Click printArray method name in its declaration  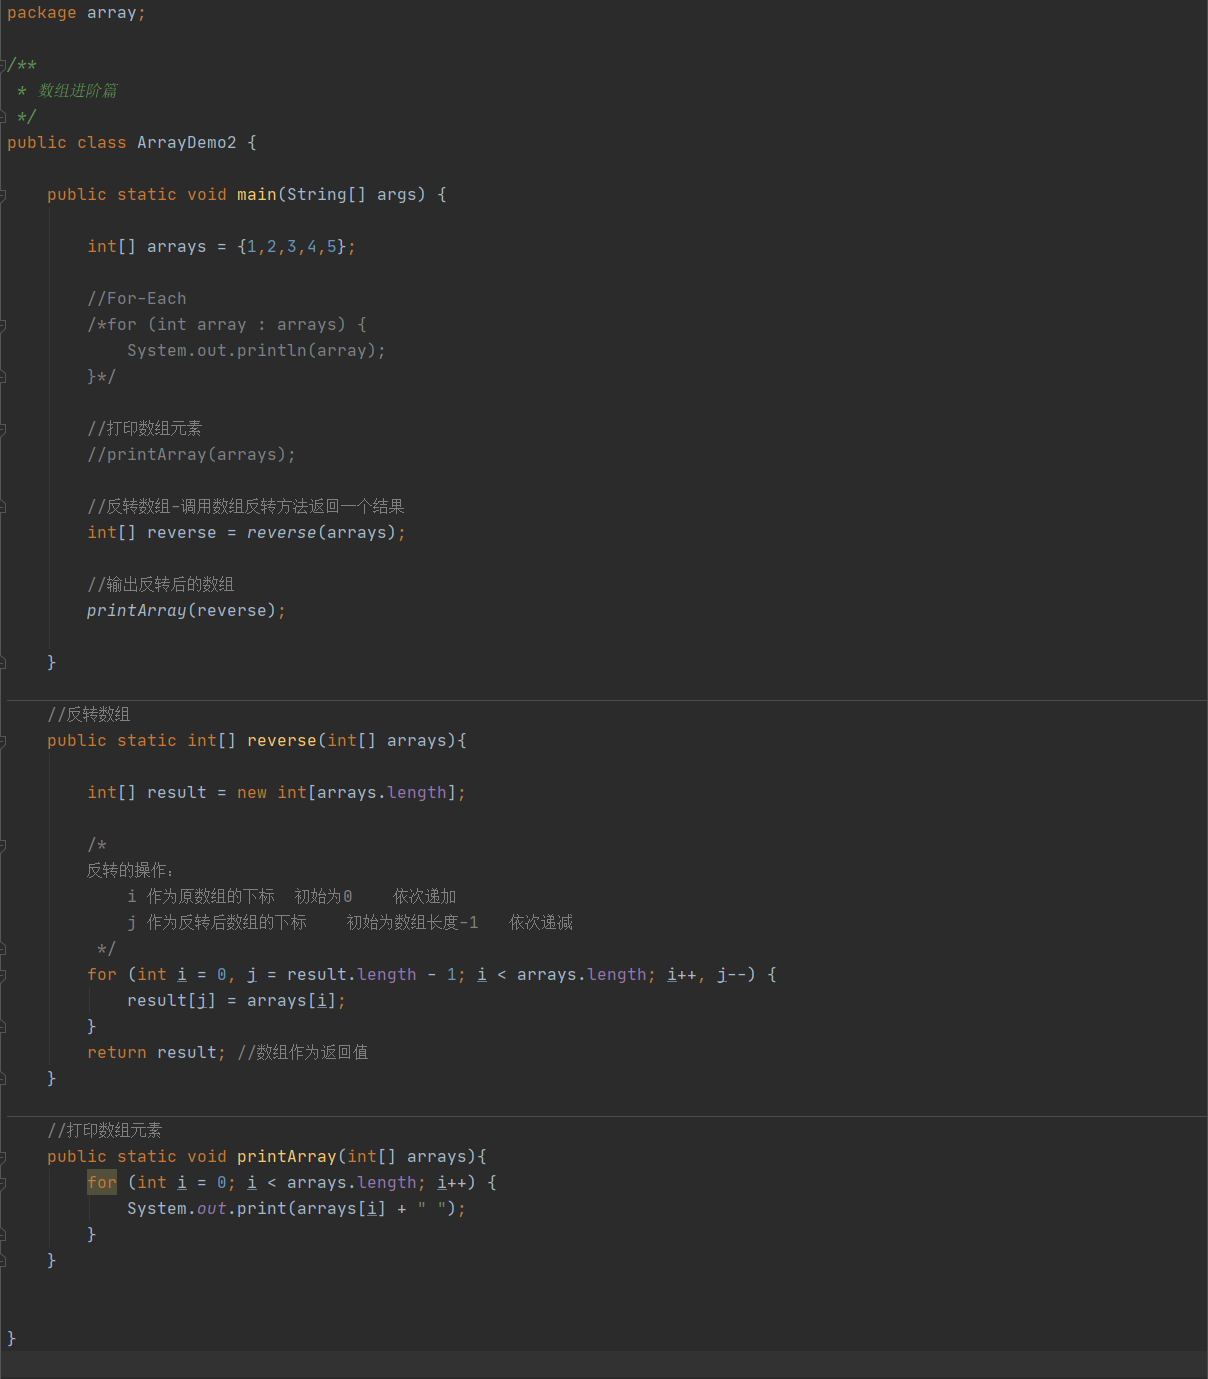(287, 1157)
